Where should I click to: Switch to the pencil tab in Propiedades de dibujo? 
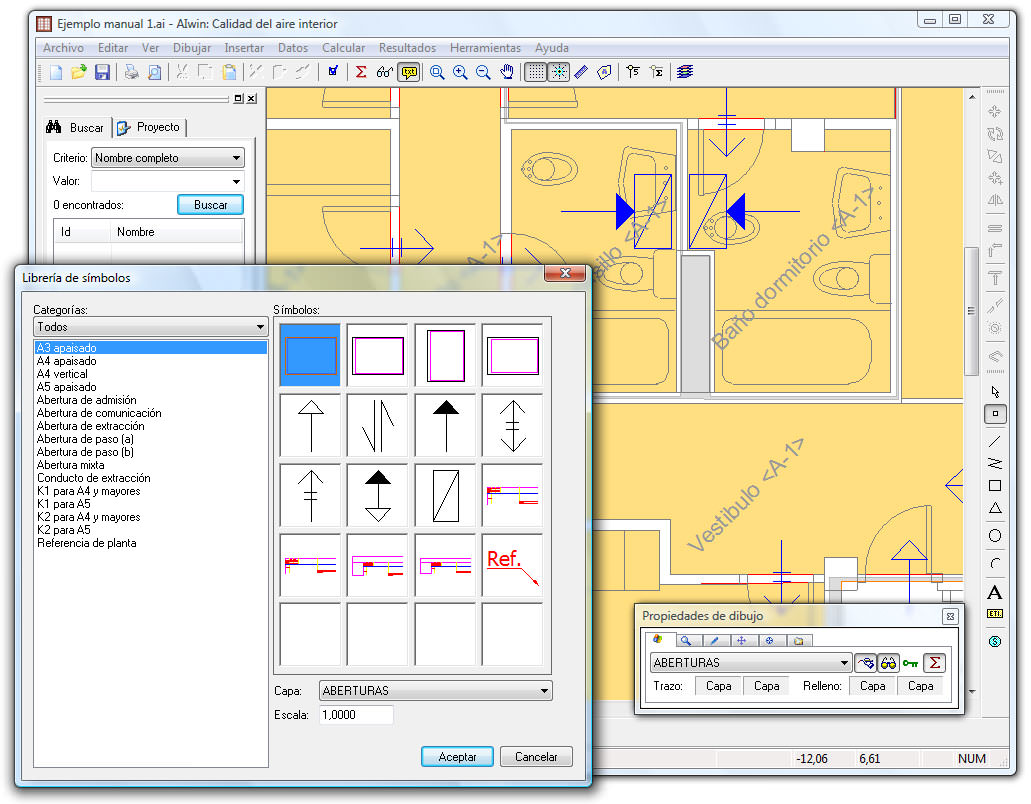pos(714,640)
